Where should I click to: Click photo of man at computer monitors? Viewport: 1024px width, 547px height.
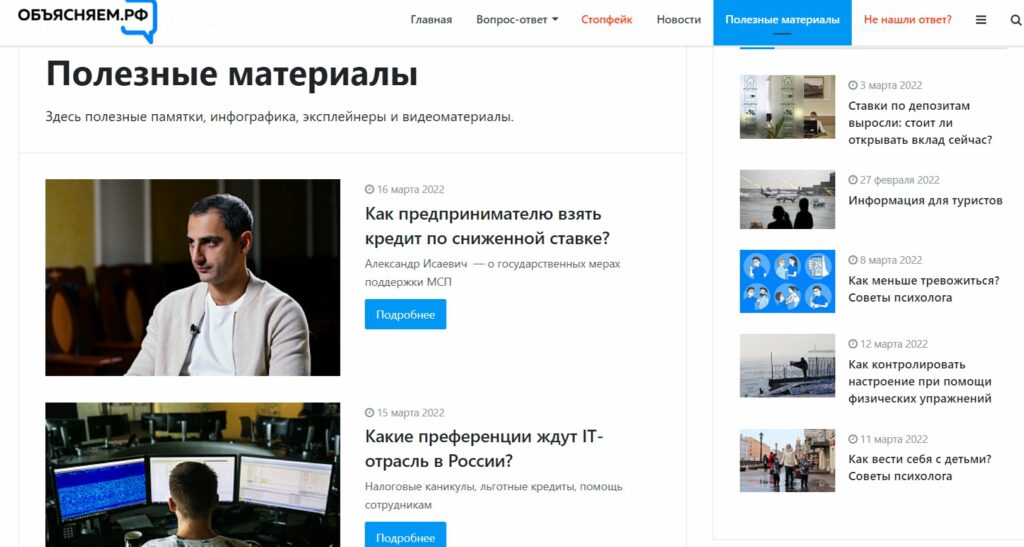tap(193, 475)
